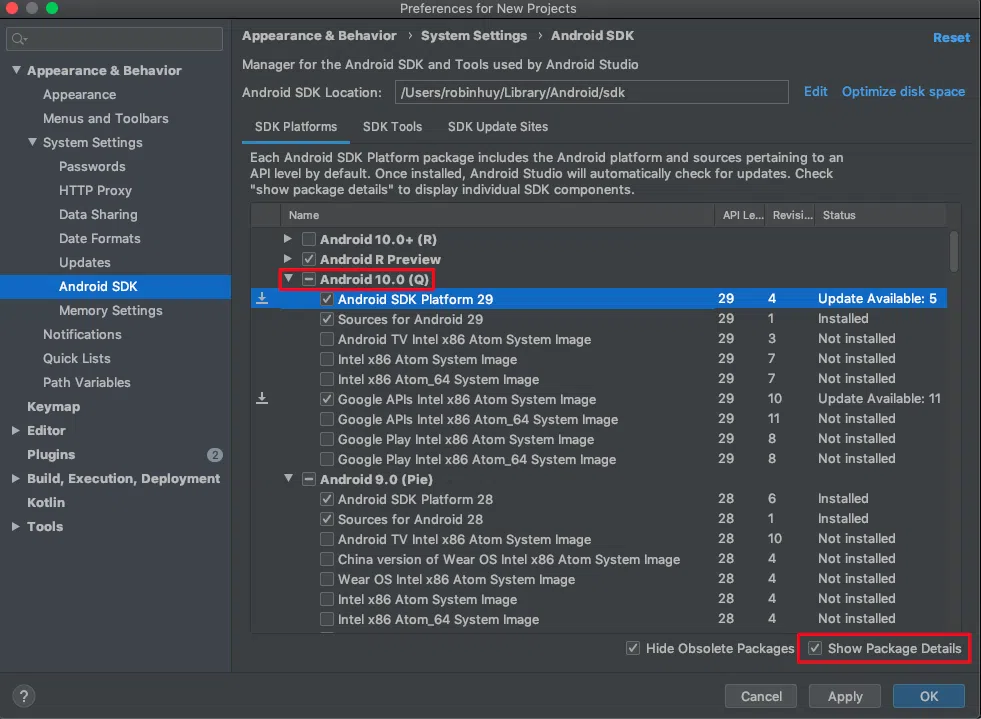Click Optimize disk space link
This screenshot has height=719, width=981.
pyautogui.click(x=903, y=92)
